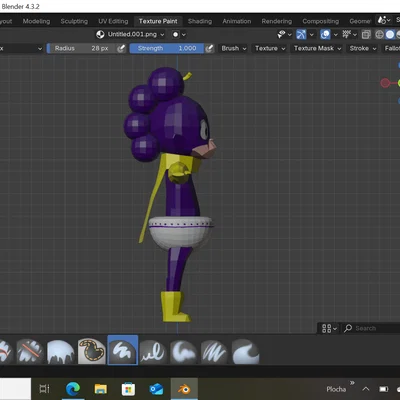
Task: Toggle pressure sensitivity for Radius
Action: [x=121, y=48]
